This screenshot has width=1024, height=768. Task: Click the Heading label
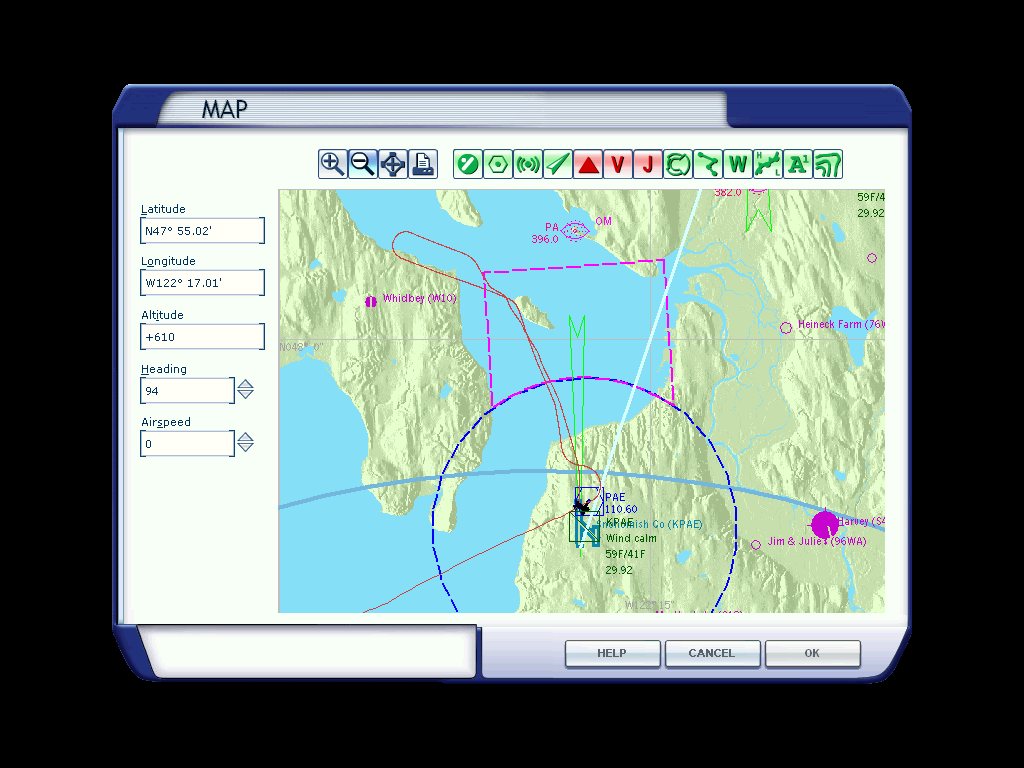pos(164,369)
